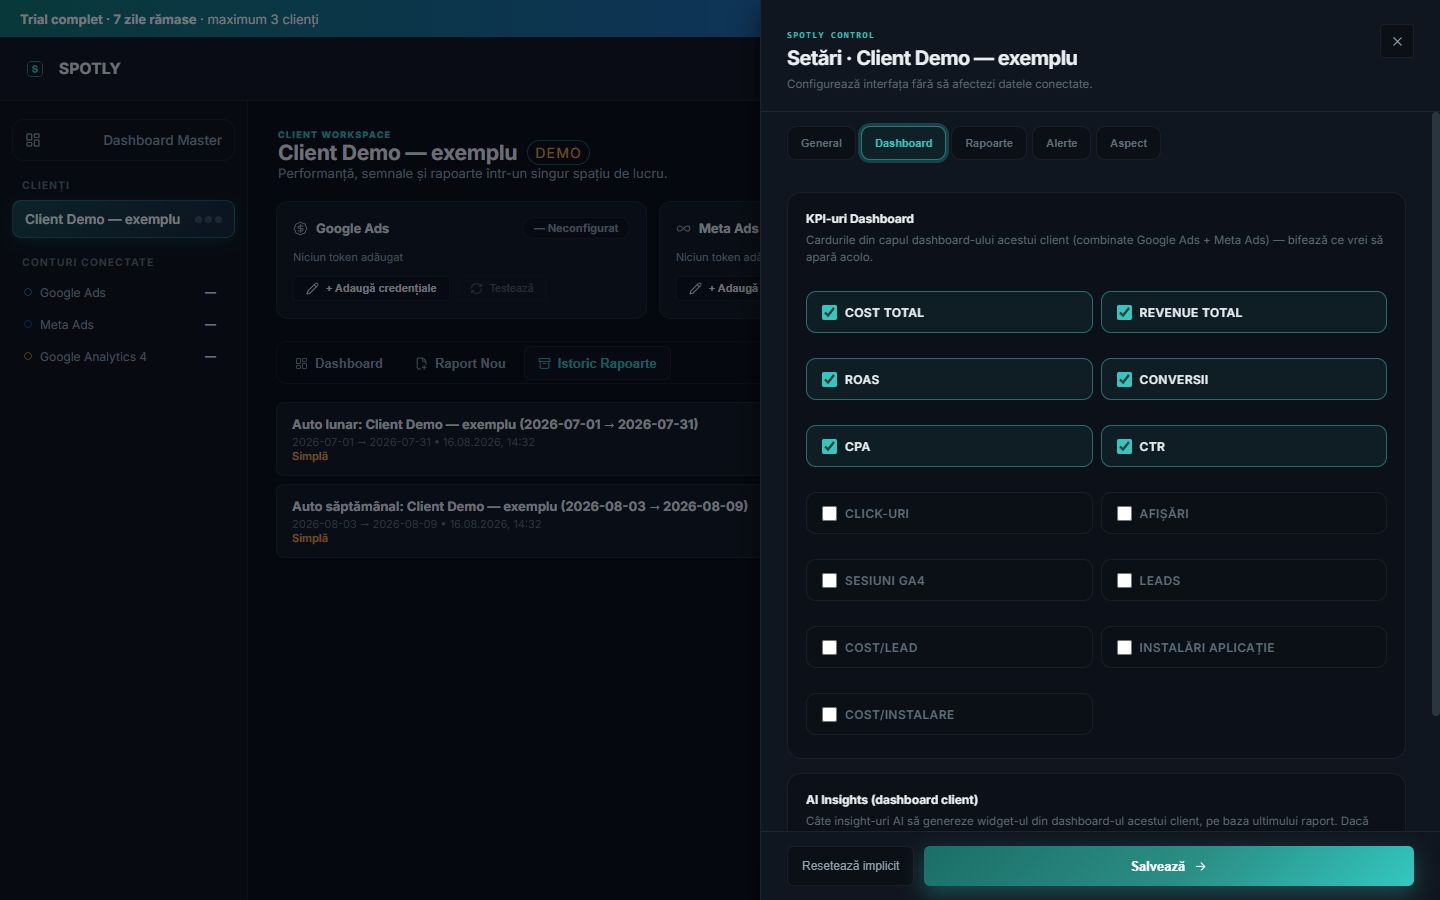Click the DEMO badge next to client name
Screen dimensions: 1440x900
pyautogui.click(x=558, y=153)
